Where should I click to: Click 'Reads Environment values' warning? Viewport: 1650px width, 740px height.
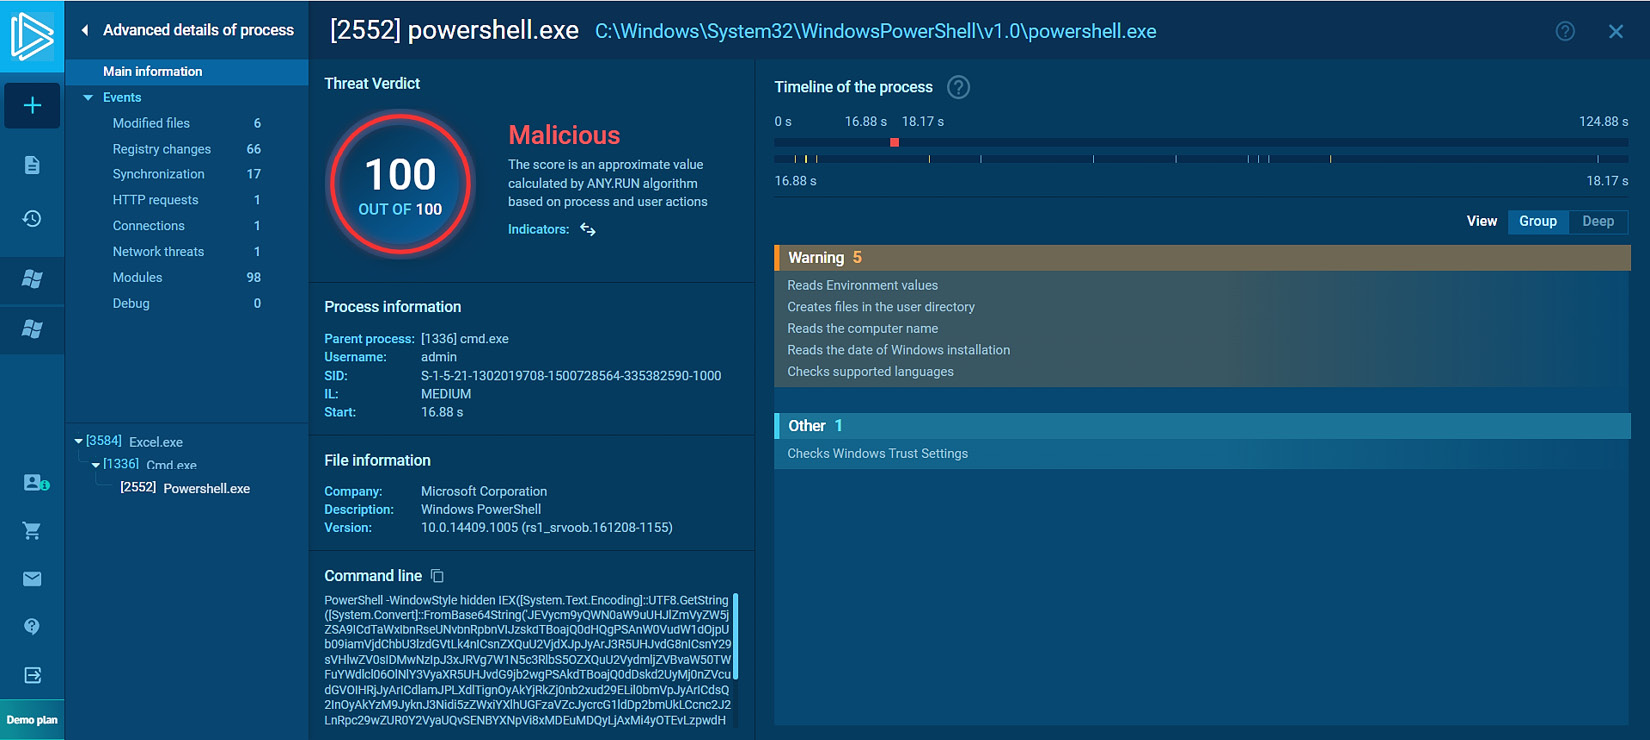coord(862,285)
